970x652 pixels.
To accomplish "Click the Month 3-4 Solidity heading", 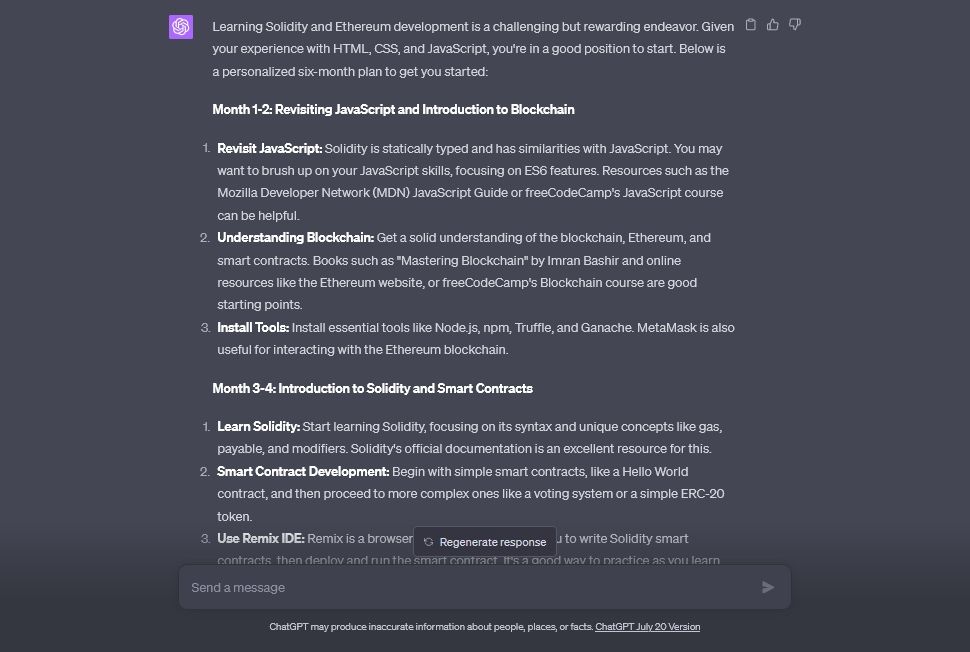I will coord(372,389).
